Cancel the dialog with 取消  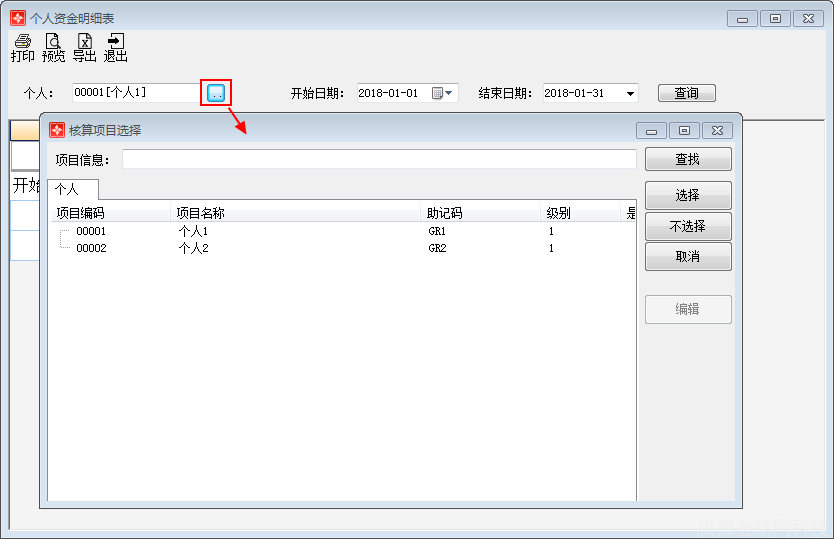[688, 257]
